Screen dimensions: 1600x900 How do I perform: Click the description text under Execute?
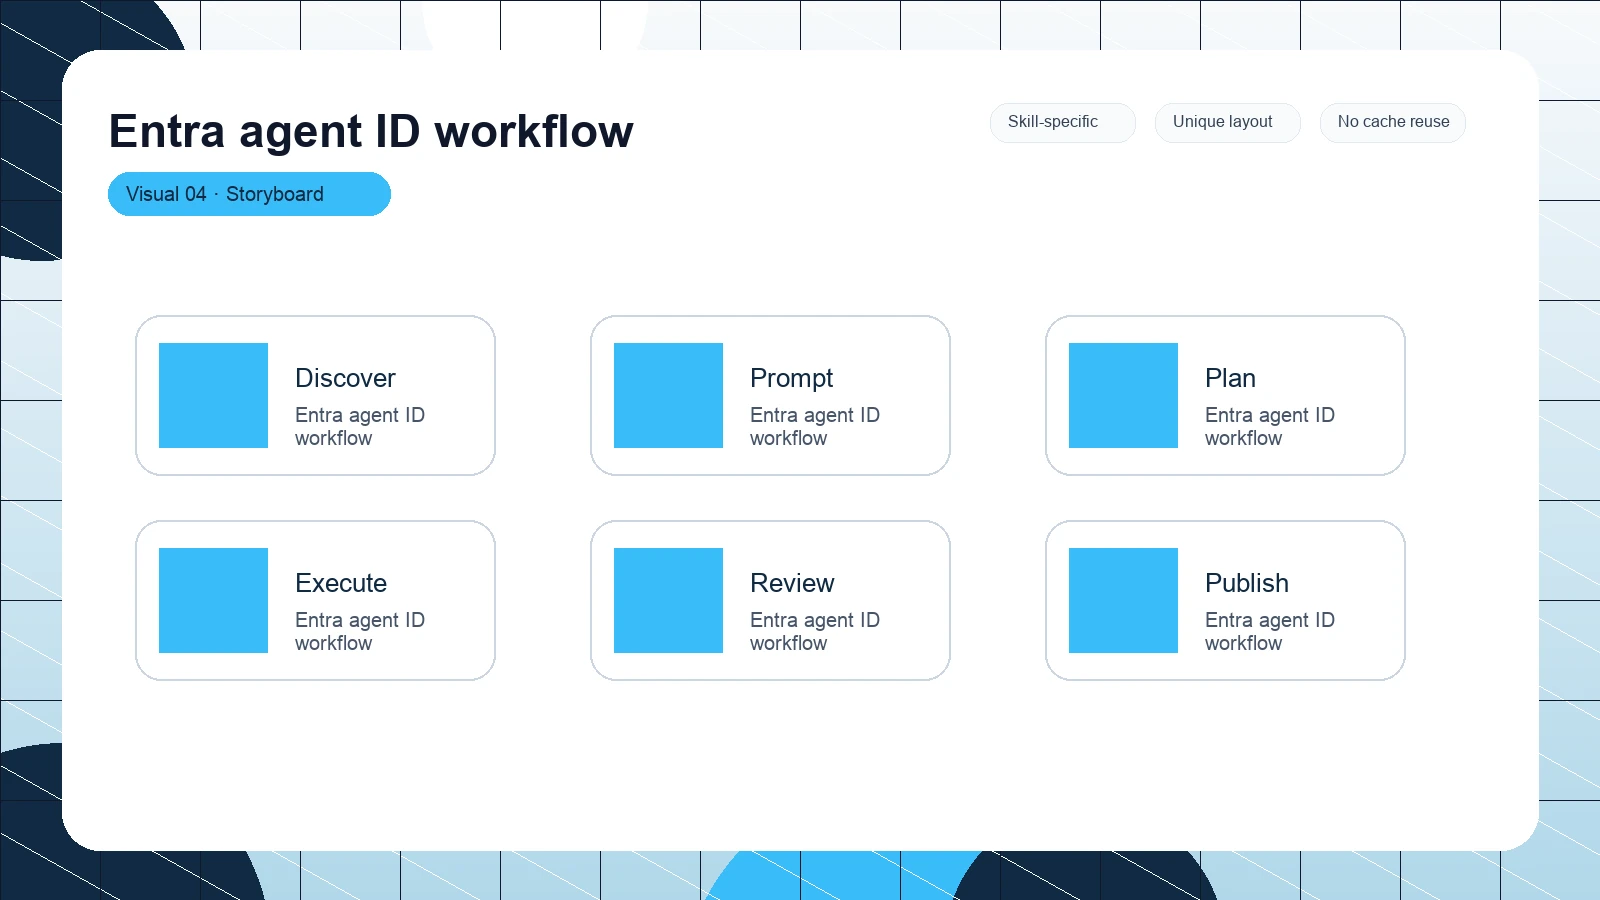360,631
